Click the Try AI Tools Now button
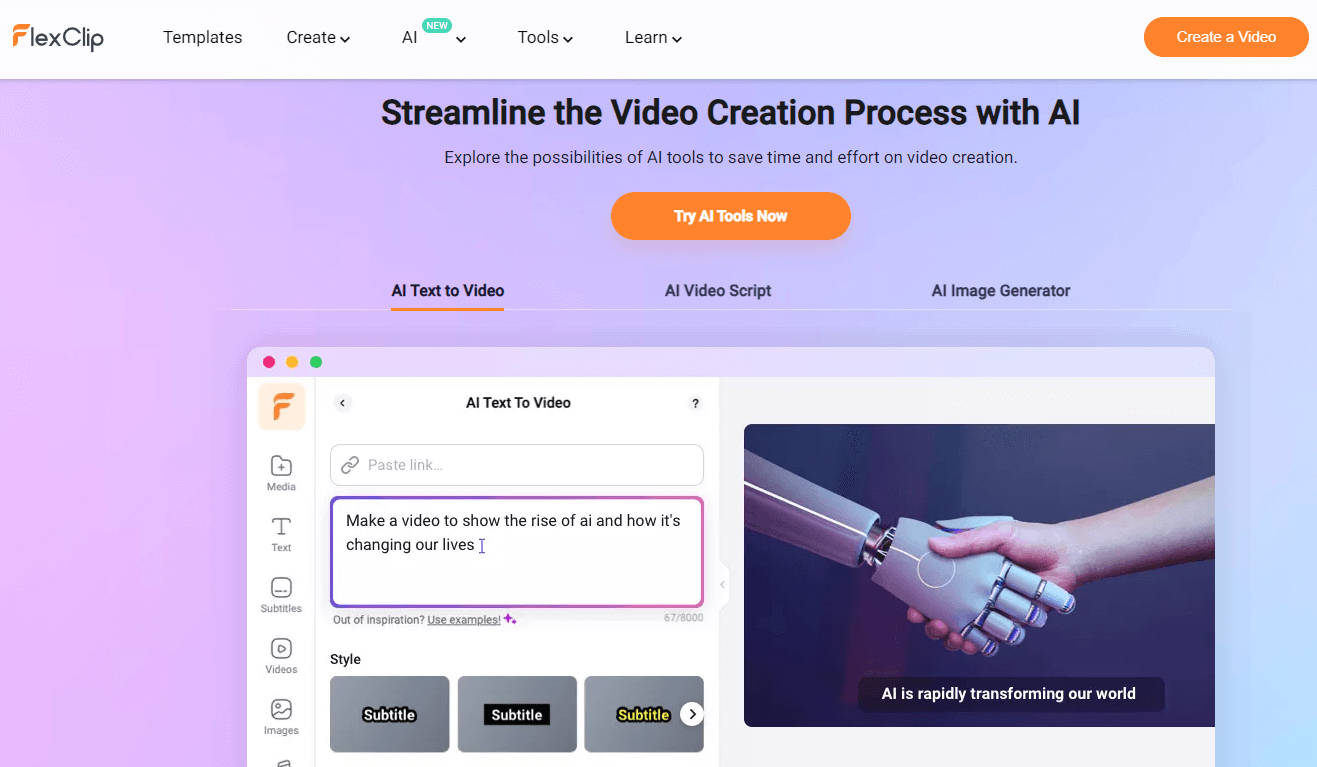 coord(730,216)
